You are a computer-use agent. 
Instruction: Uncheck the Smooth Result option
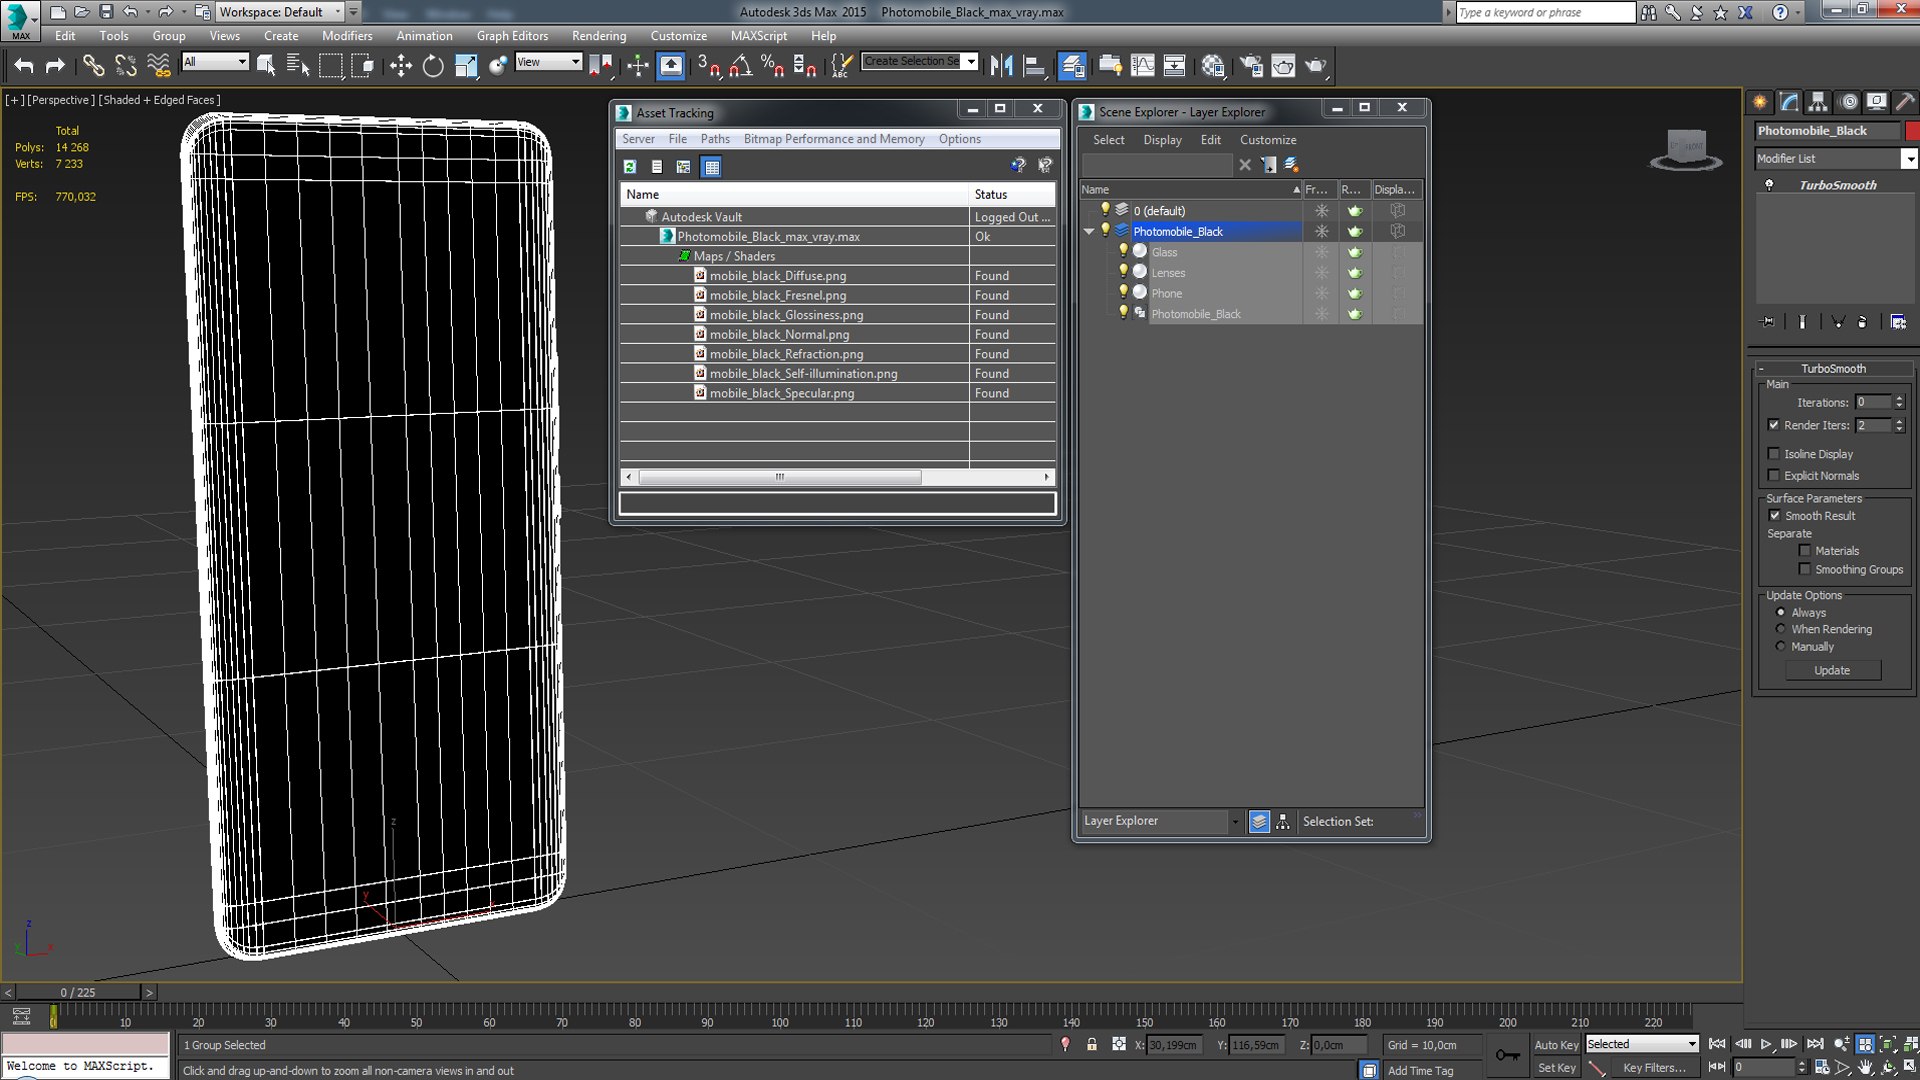coord(1774,516)
